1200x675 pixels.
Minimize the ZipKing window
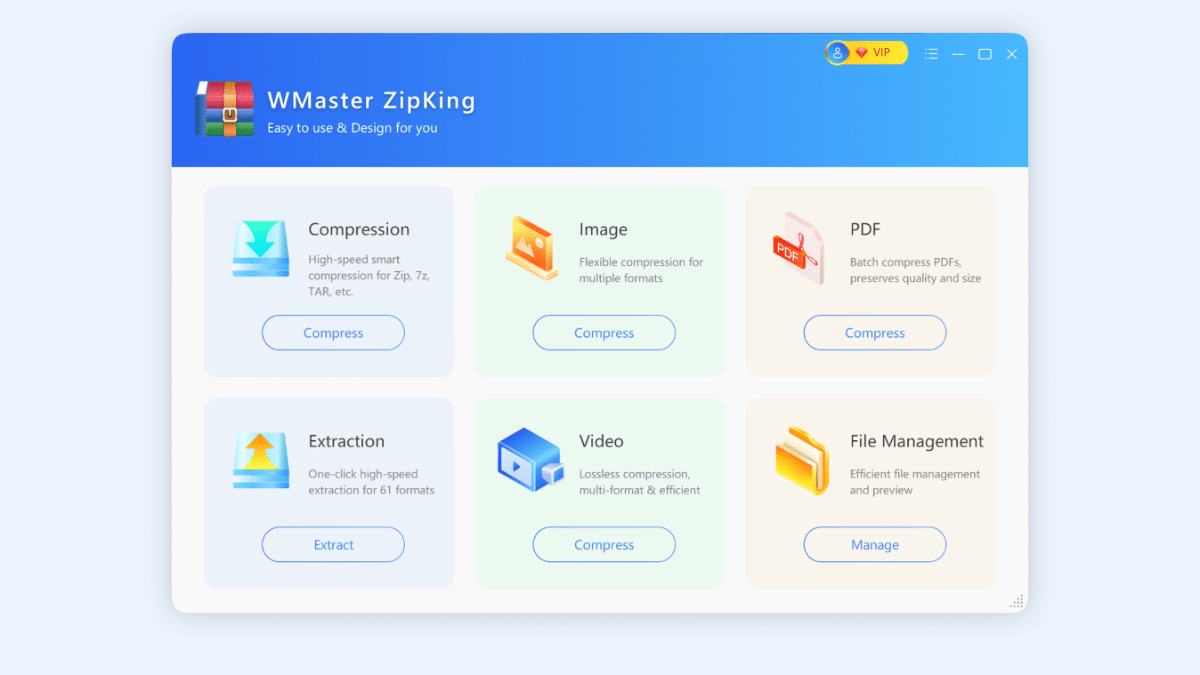[958, 54]
